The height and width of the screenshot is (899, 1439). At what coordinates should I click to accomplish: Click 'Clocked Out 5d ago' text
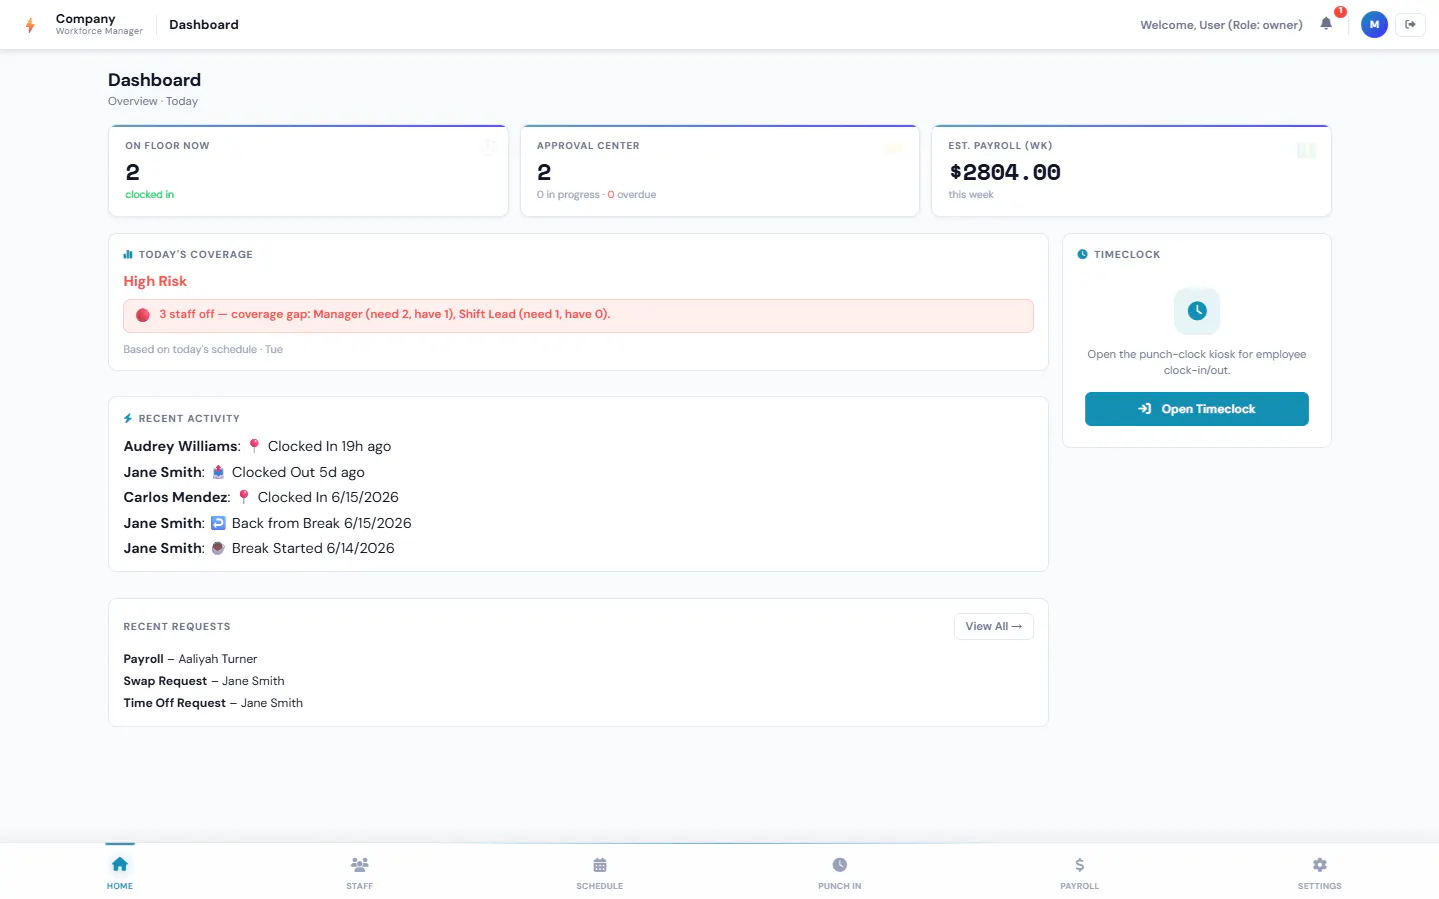(x=298, y=472)
